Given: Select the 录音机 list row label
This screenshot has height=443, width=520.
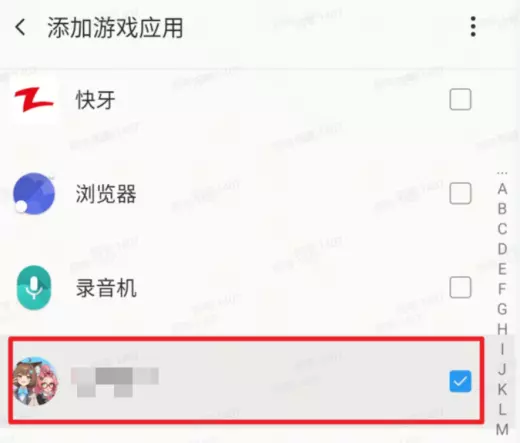Looking at the screenshot, I should click(x=106, y=288).
